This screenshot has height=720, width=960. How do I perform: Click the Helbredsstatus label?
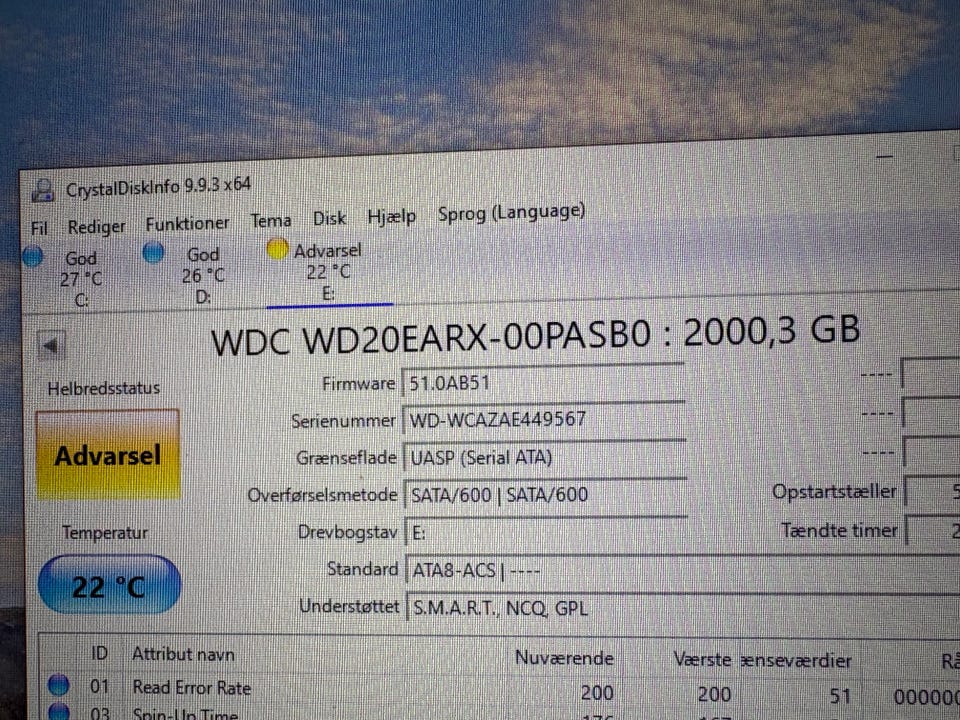103,388
